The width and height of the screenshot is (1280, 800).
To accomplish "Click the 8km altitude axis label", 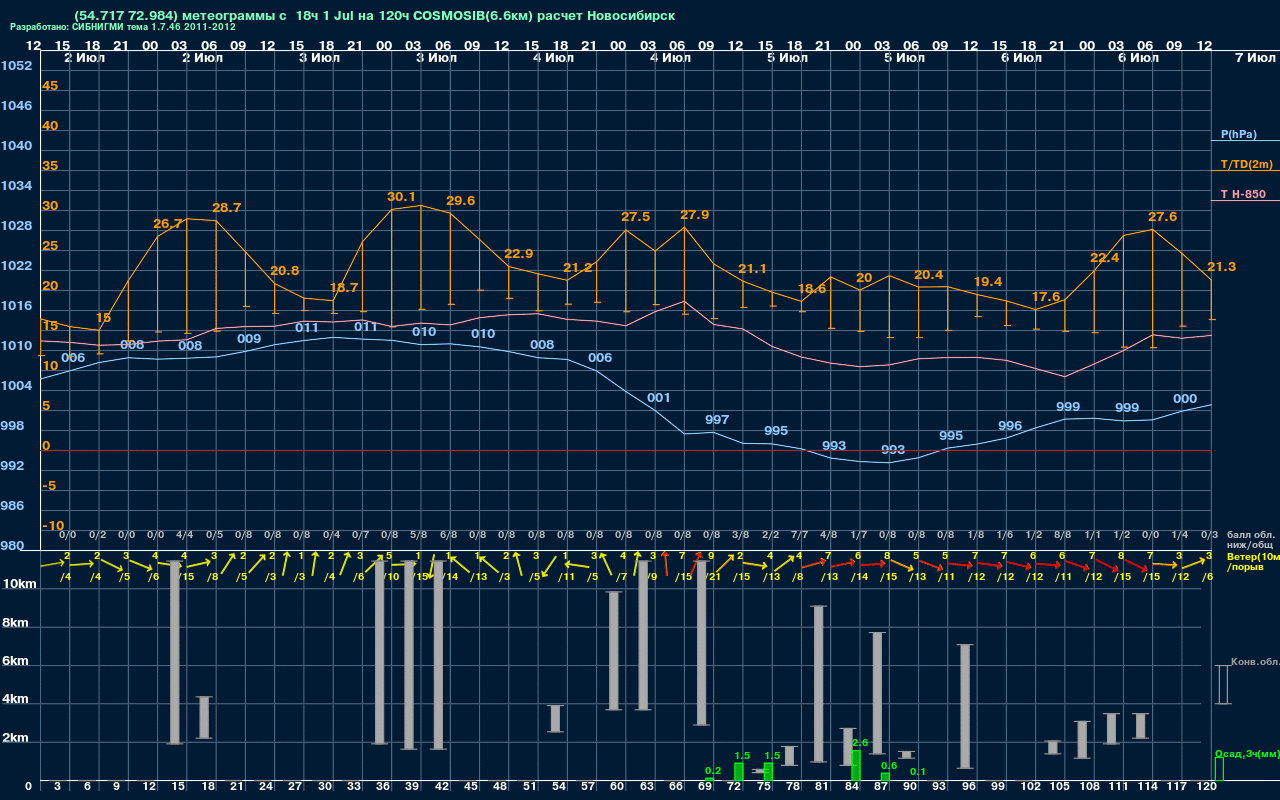I will 14,622.
